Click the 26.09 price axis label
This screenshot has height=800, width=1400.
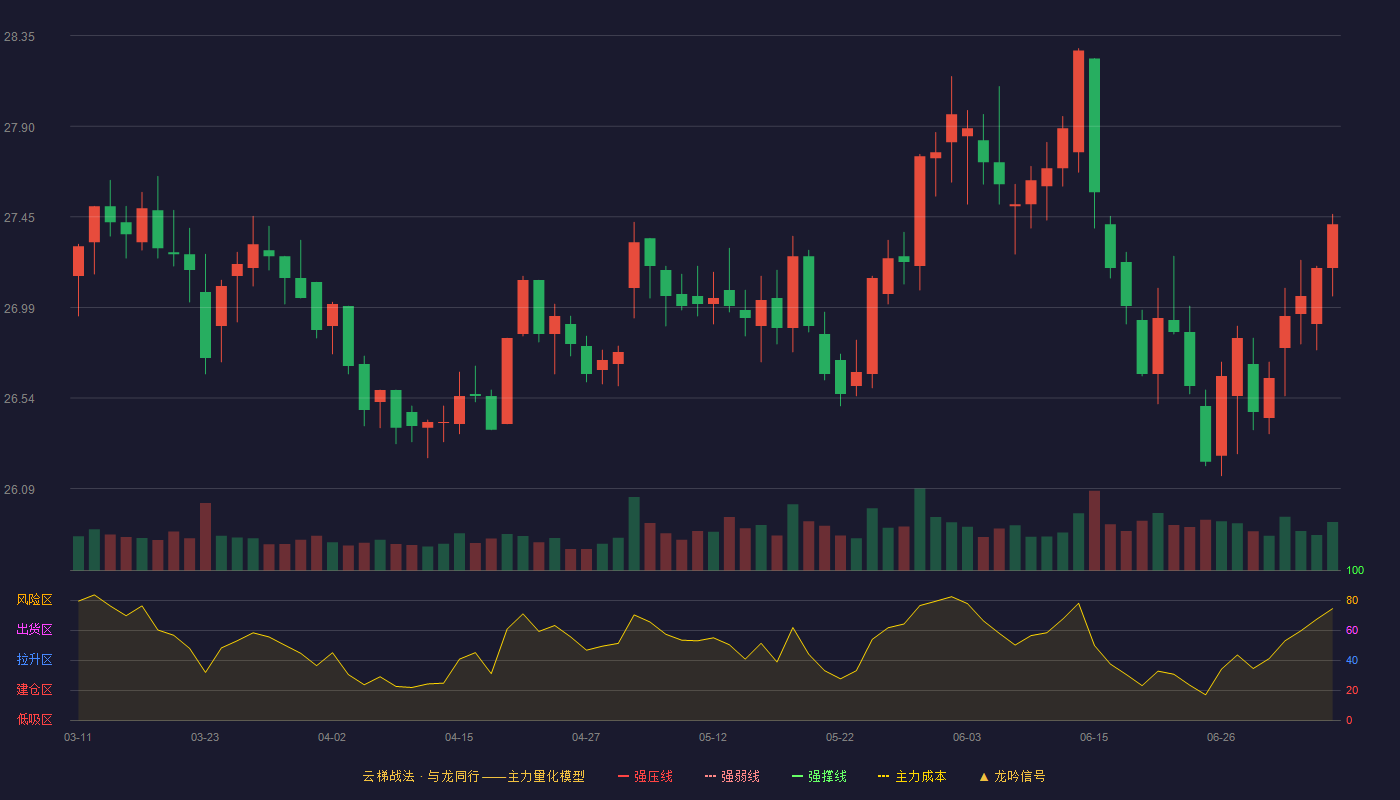[x=19, y=489]
